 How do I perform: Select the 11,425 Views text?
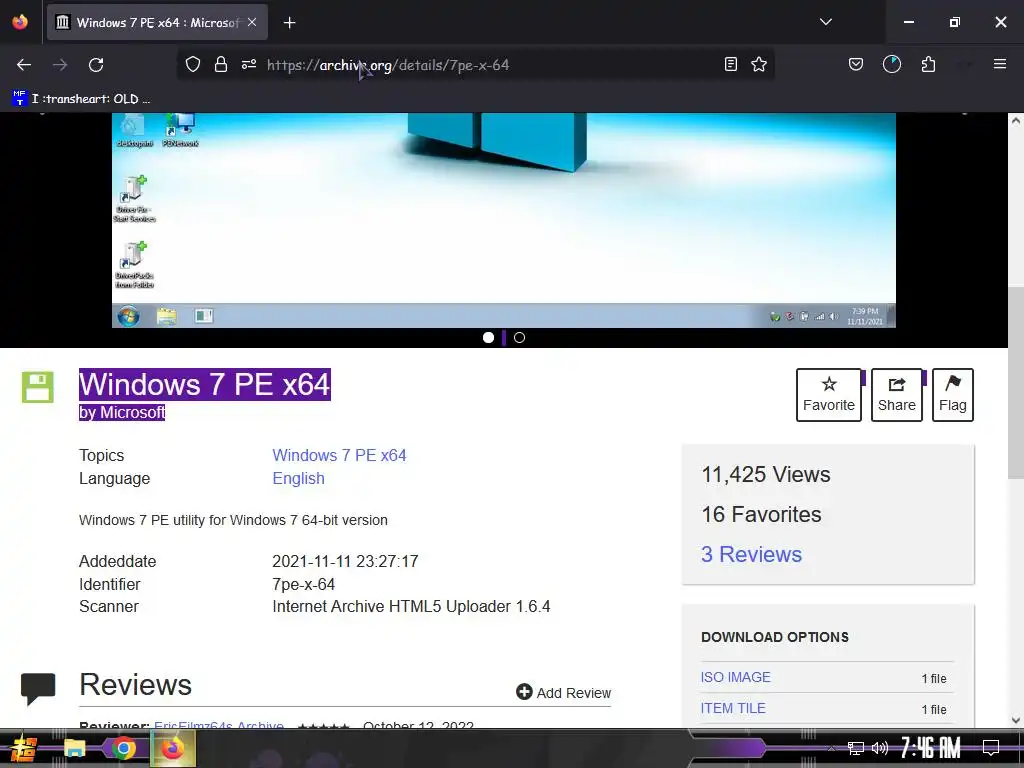[x=765, y=474]
